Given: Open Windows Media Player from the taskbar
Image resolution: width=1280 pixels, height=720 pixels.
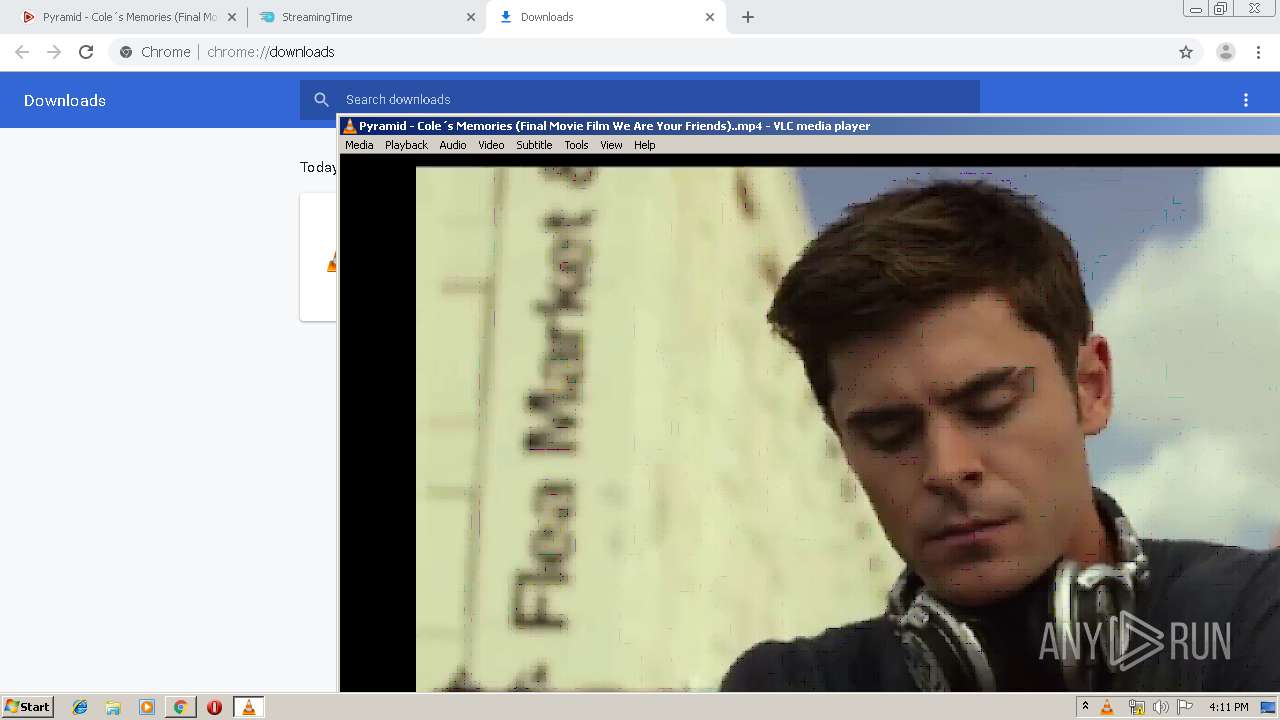Looking at the screenshot, I should (147, 707).
